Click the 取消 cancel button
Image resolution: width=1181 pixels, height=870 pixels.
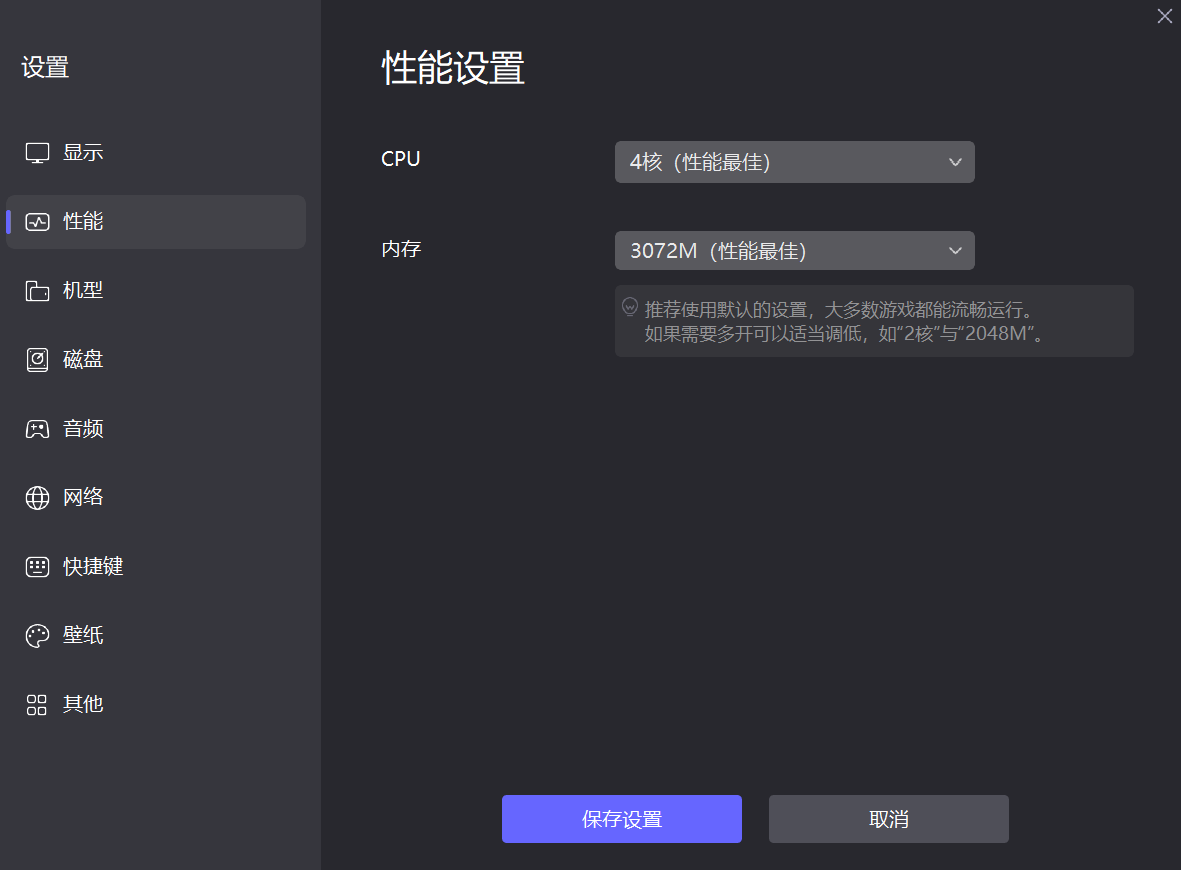888,818
